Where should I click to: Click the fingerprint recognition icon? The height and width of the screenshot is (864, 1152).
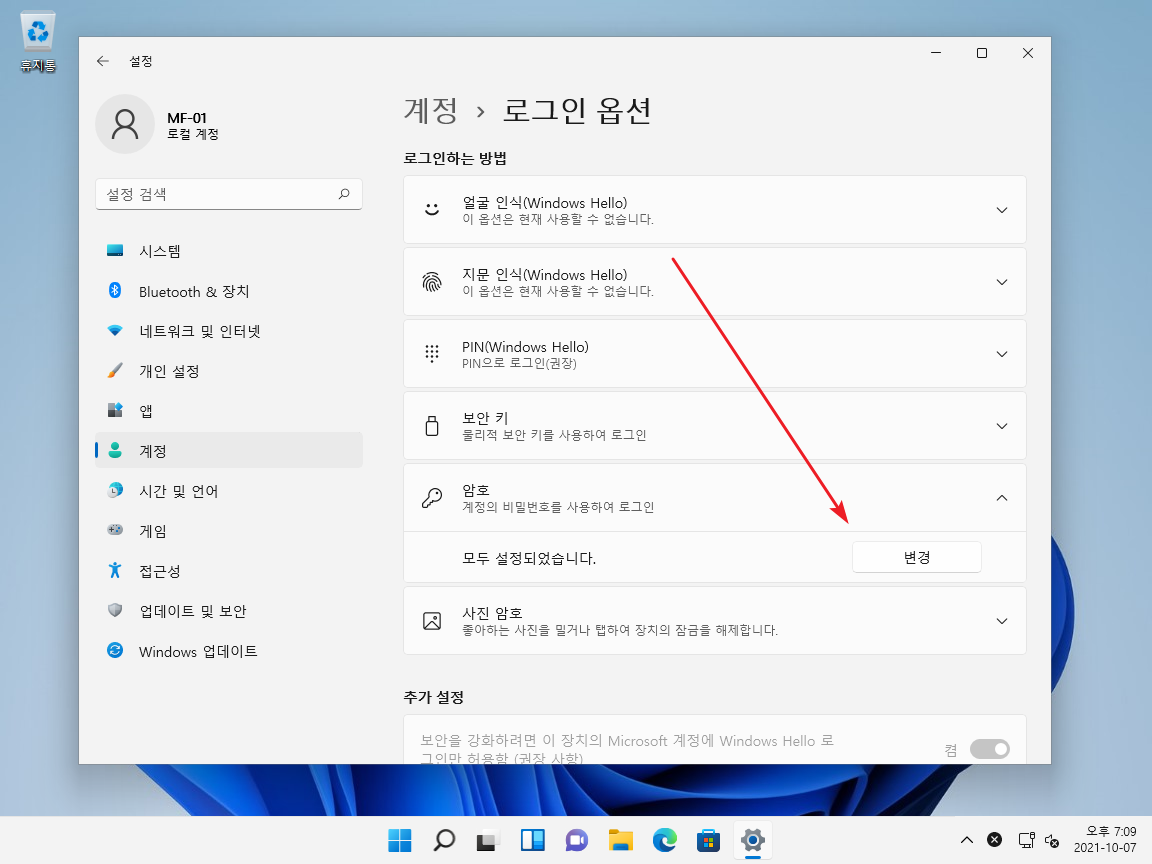pos(432,281)
